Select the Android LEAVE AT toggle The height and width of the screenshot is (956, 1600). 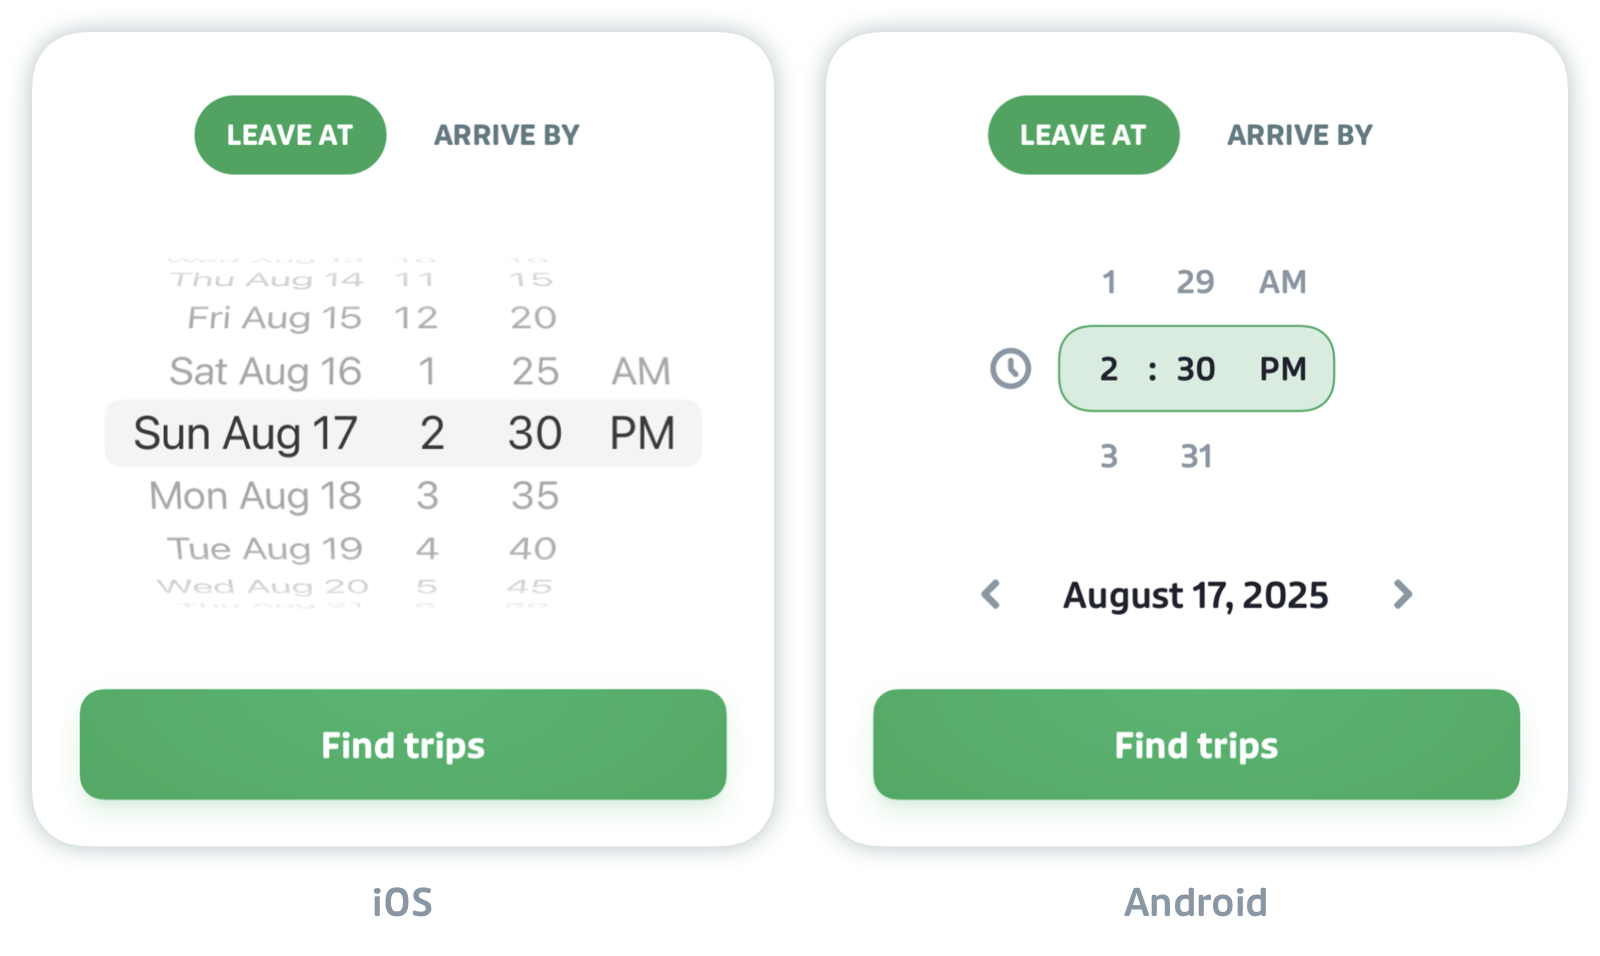(1083, 135)
